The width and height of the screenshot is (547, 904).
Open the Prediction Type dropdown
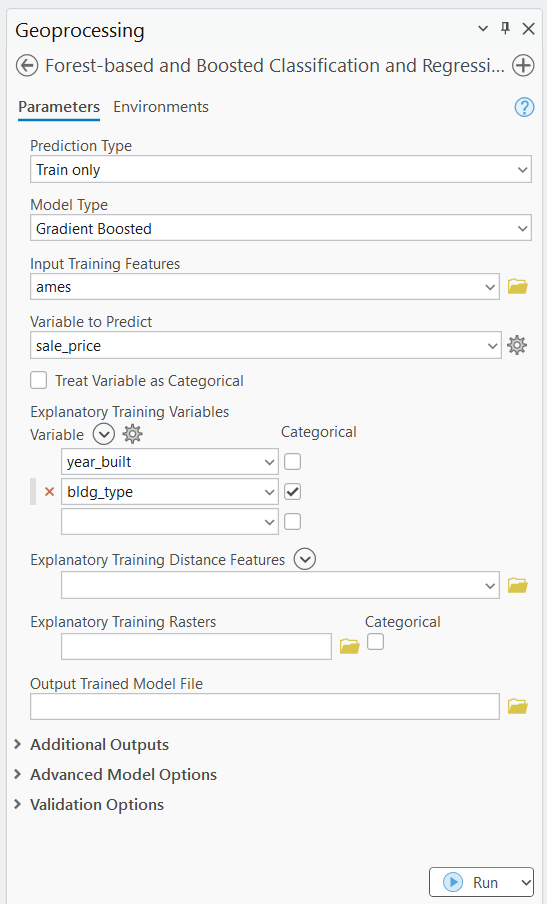pos(281,170)
